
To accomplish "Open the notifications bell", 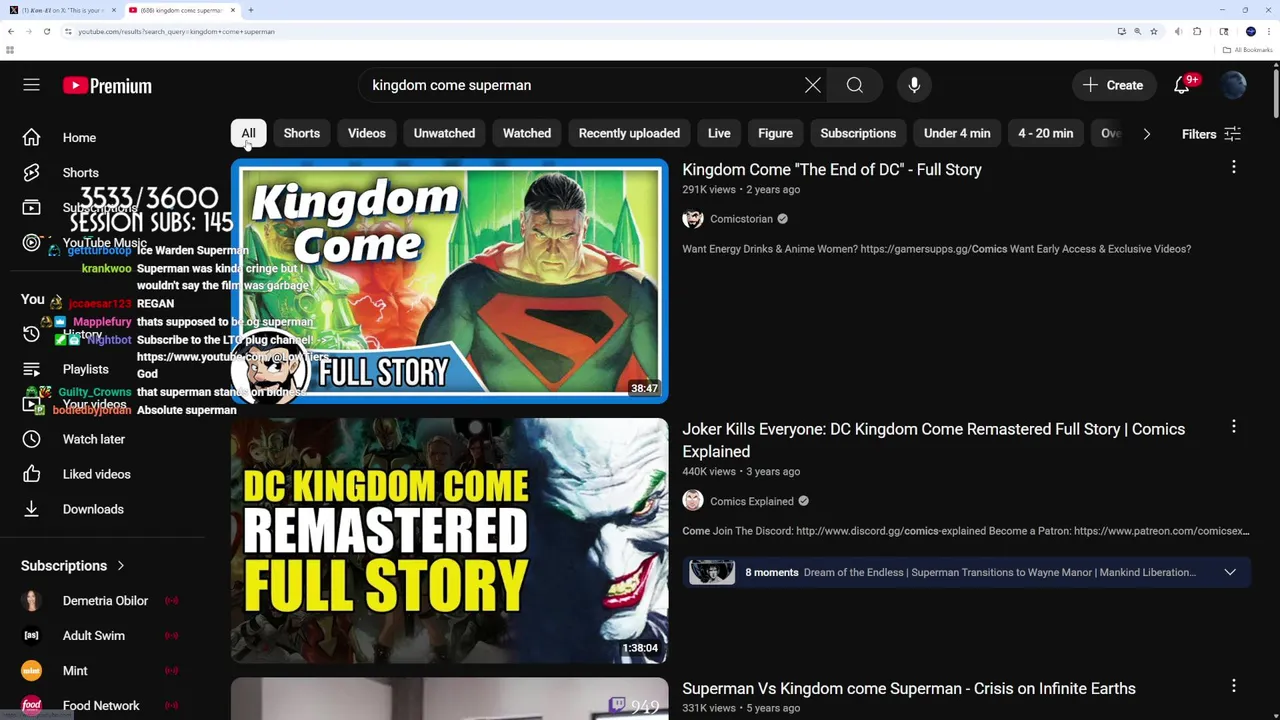I will pyautogui.click(x=1182, y=85).
